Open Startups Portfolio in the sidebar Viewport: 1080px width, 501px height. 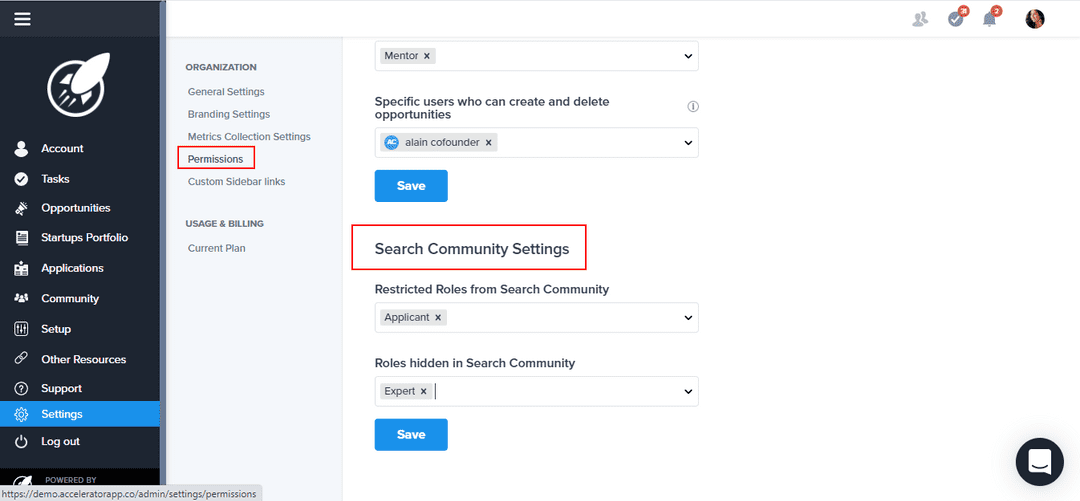pos(84,238)
